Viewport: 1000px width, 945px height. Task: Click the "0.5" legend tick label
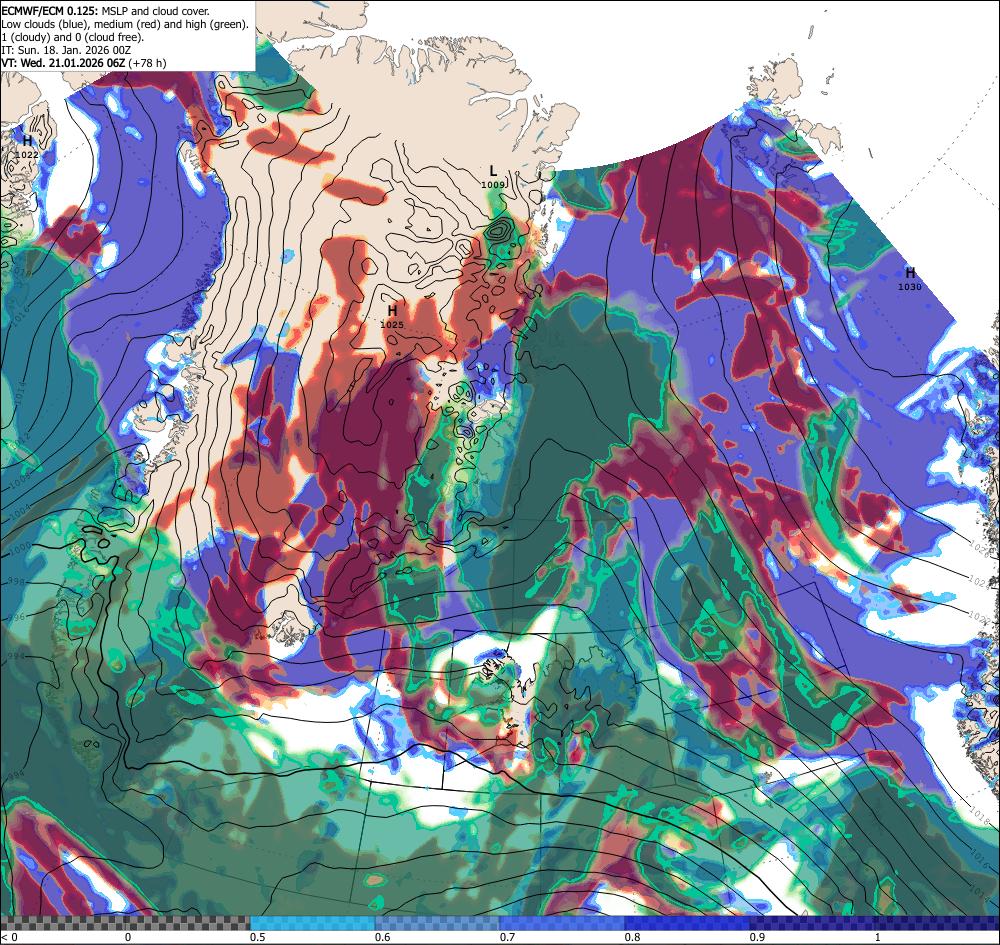[x=258, y=937]
